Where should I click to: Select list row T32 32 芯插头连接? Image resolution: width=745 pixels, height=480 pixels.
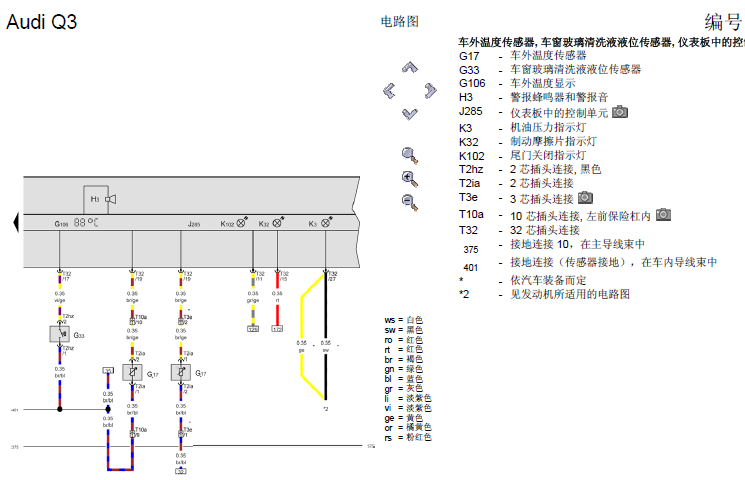(519, 230)
